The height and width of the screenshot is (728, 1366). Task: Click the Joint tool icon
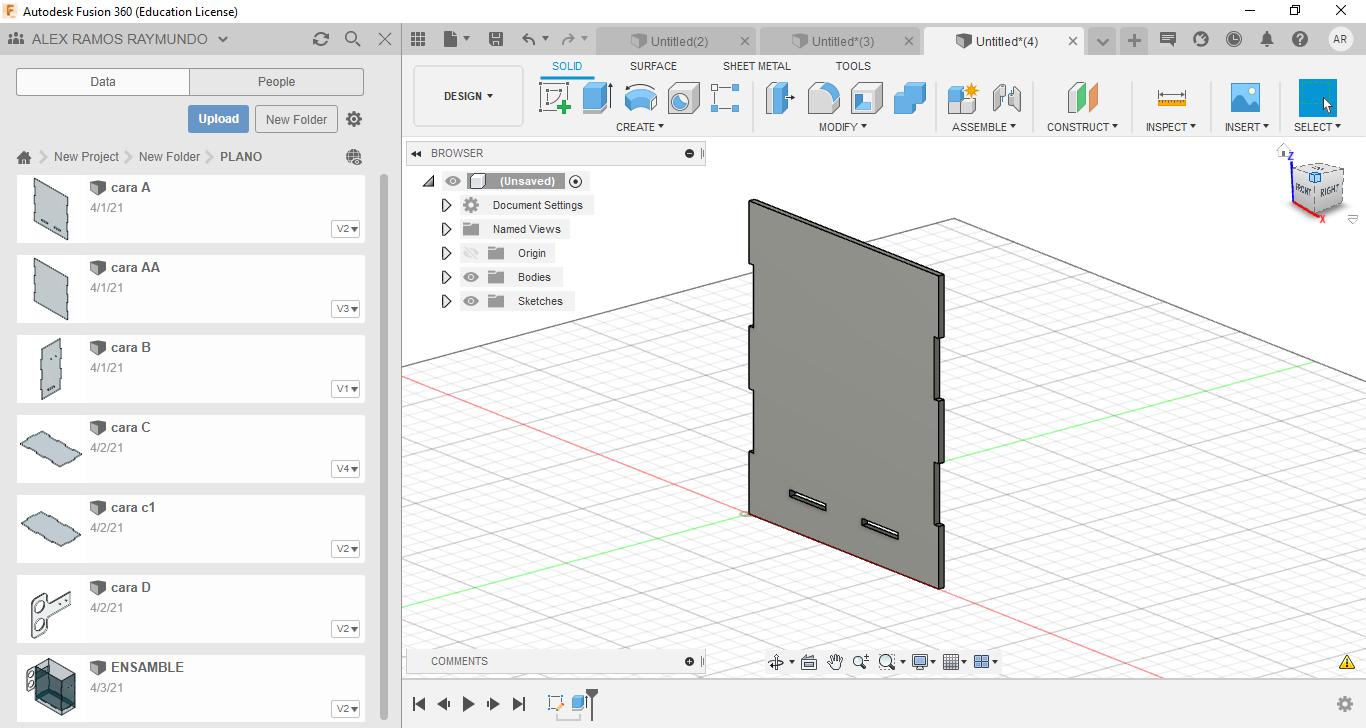(x=1006, y=98)
